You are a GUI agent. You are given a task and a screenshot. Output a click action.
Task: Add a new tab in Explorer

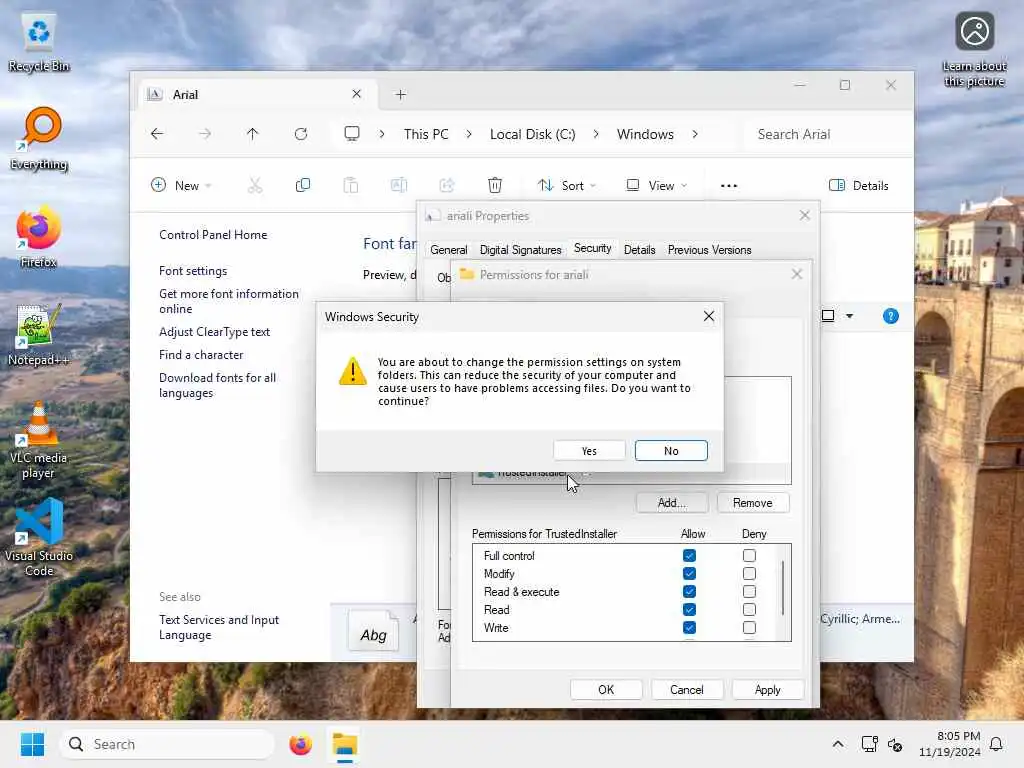coord(400,95)
